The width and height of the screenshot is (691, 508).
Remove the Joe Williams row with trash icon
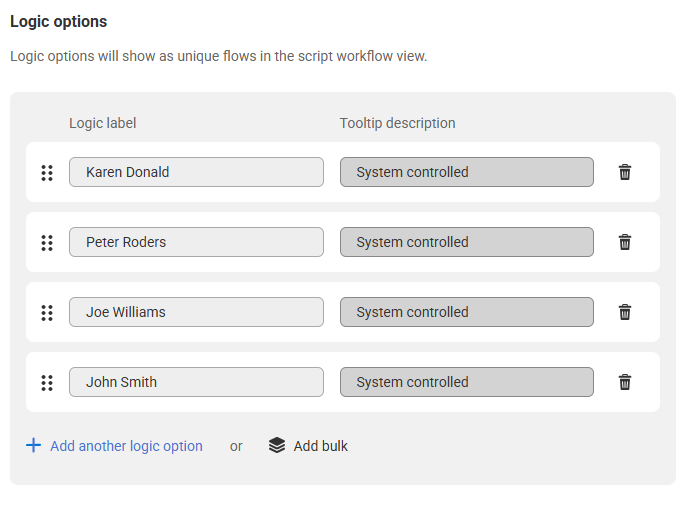pos(624,312)
